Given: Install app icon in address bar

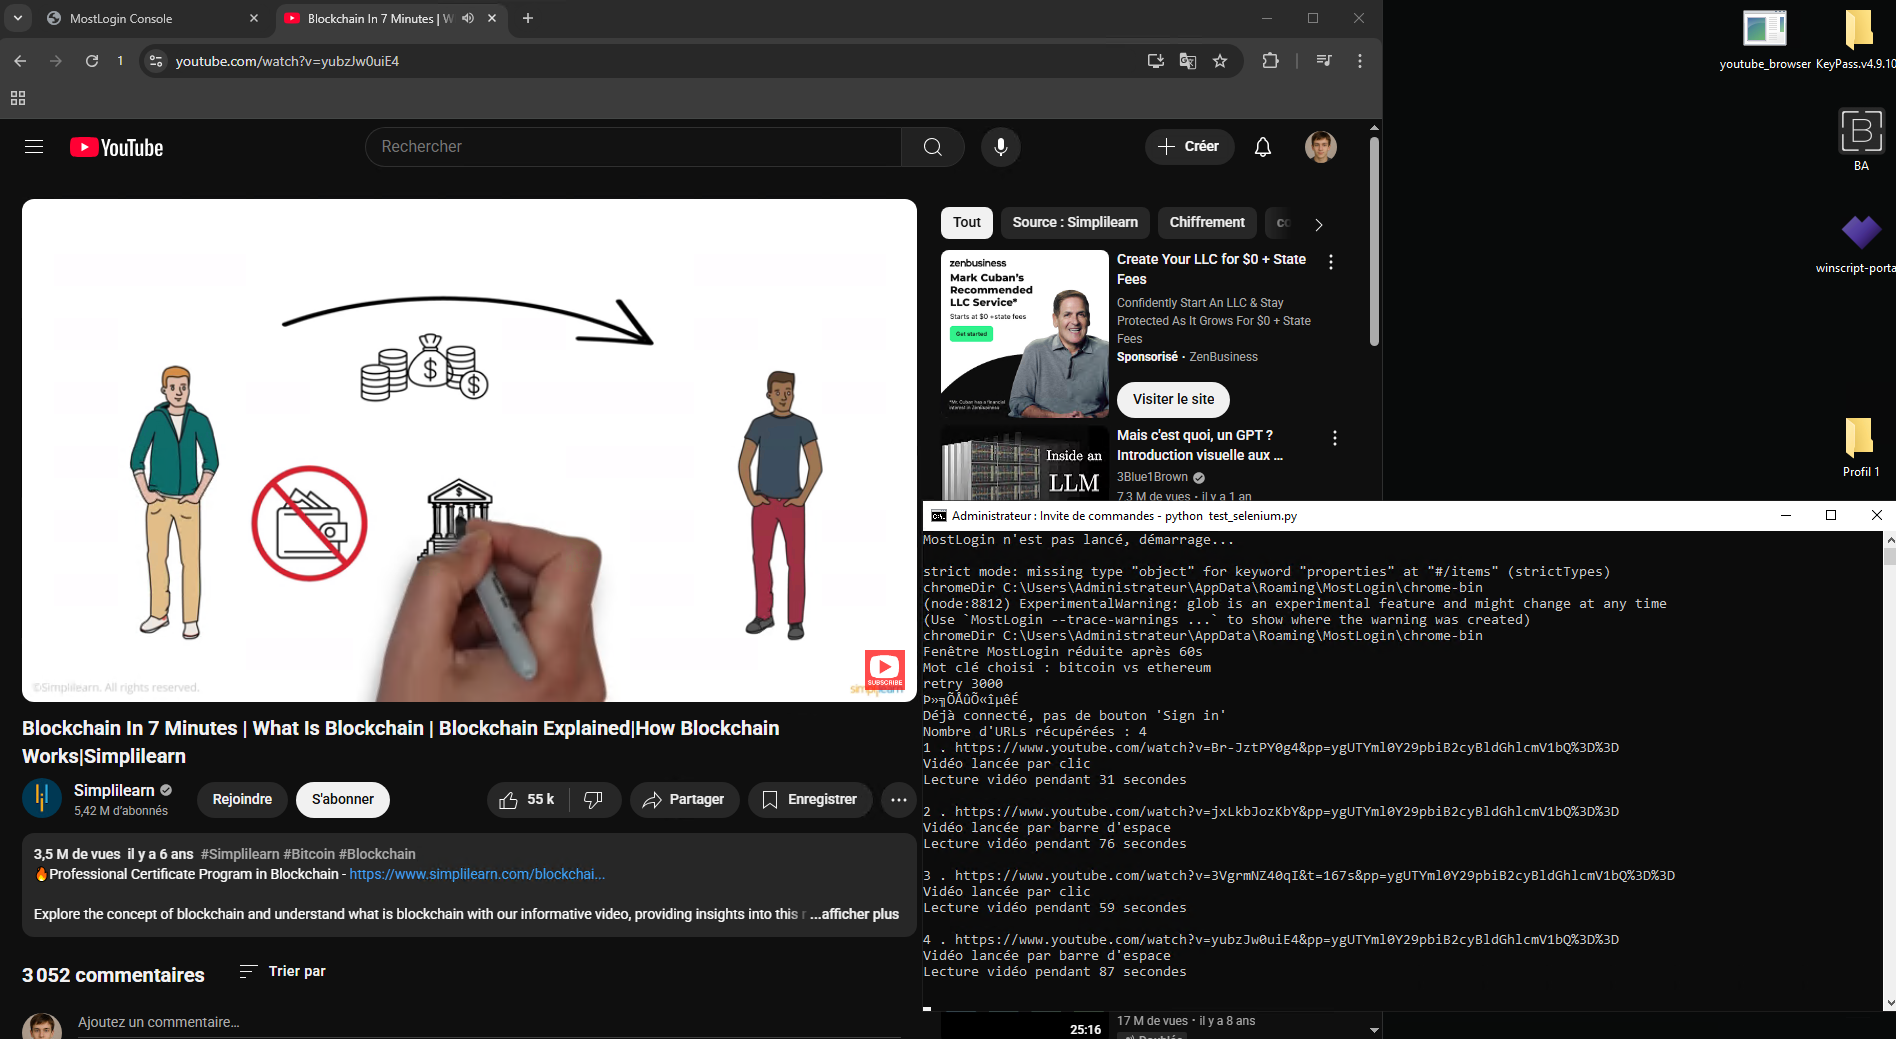Looking at the screenshot, I should 1156,61.
